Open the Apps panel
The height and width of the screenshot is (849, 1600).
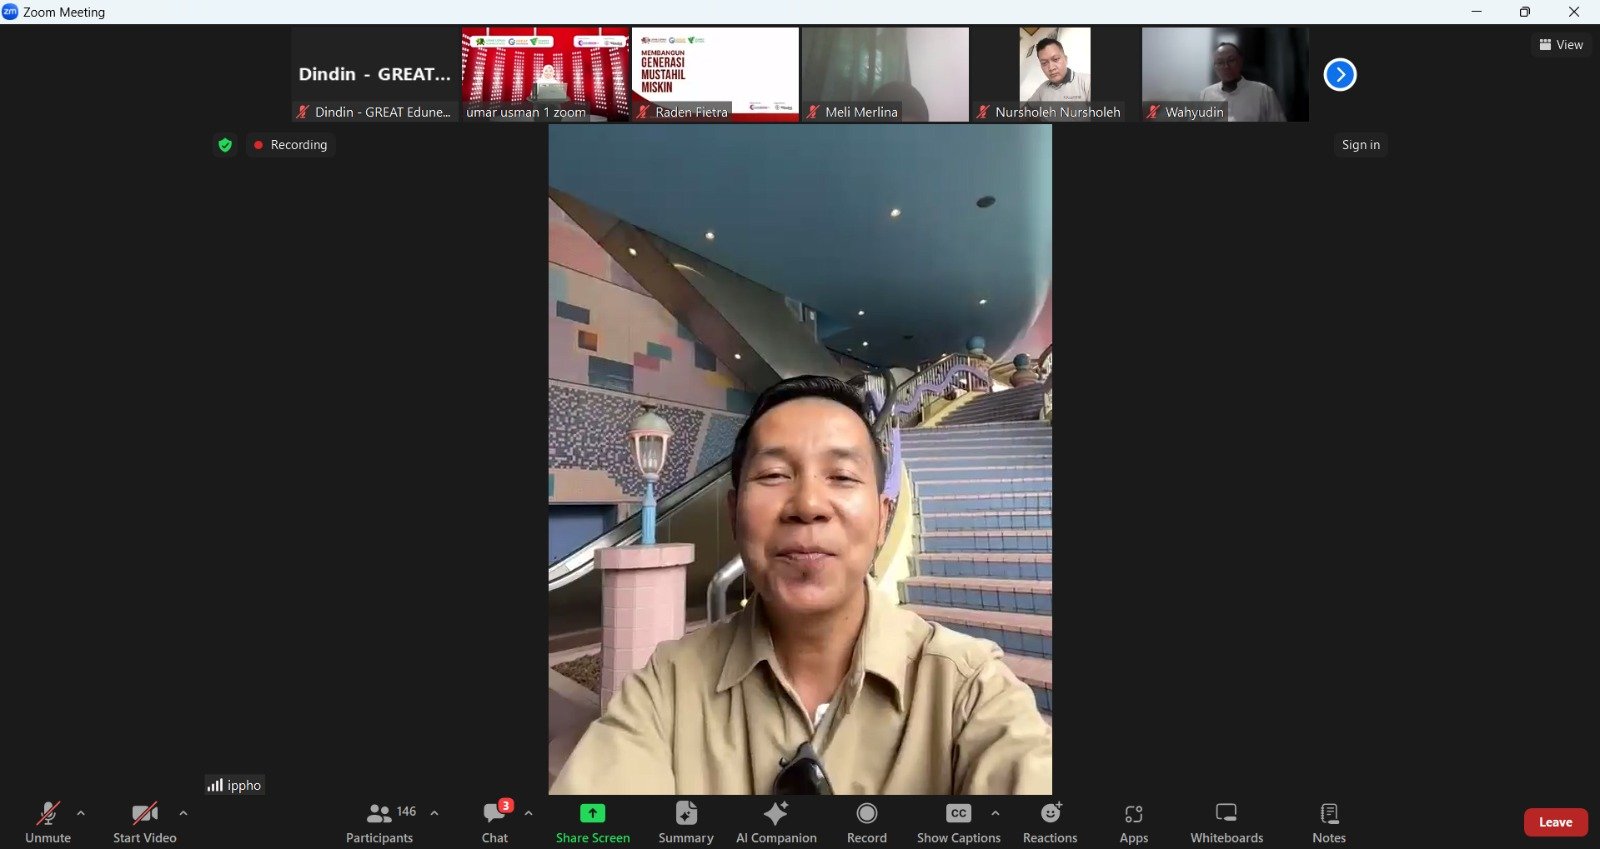tap(1133, 822)
